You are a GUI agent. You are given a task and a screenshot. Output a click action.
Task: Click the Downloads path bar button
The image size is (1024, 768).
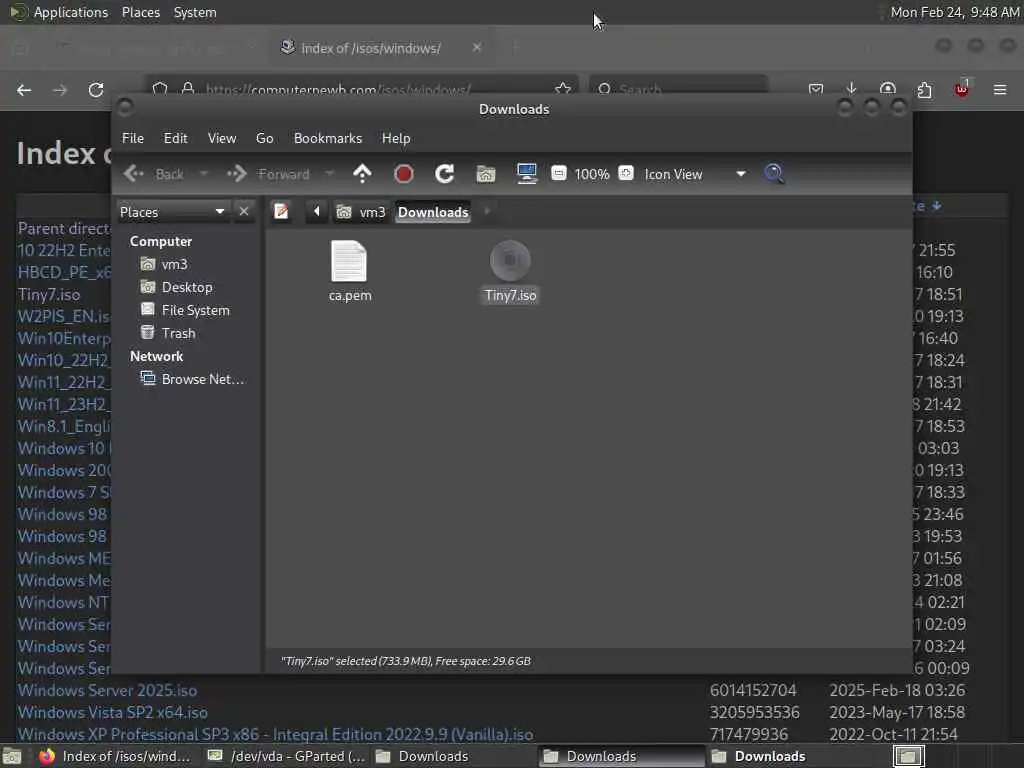433,212
